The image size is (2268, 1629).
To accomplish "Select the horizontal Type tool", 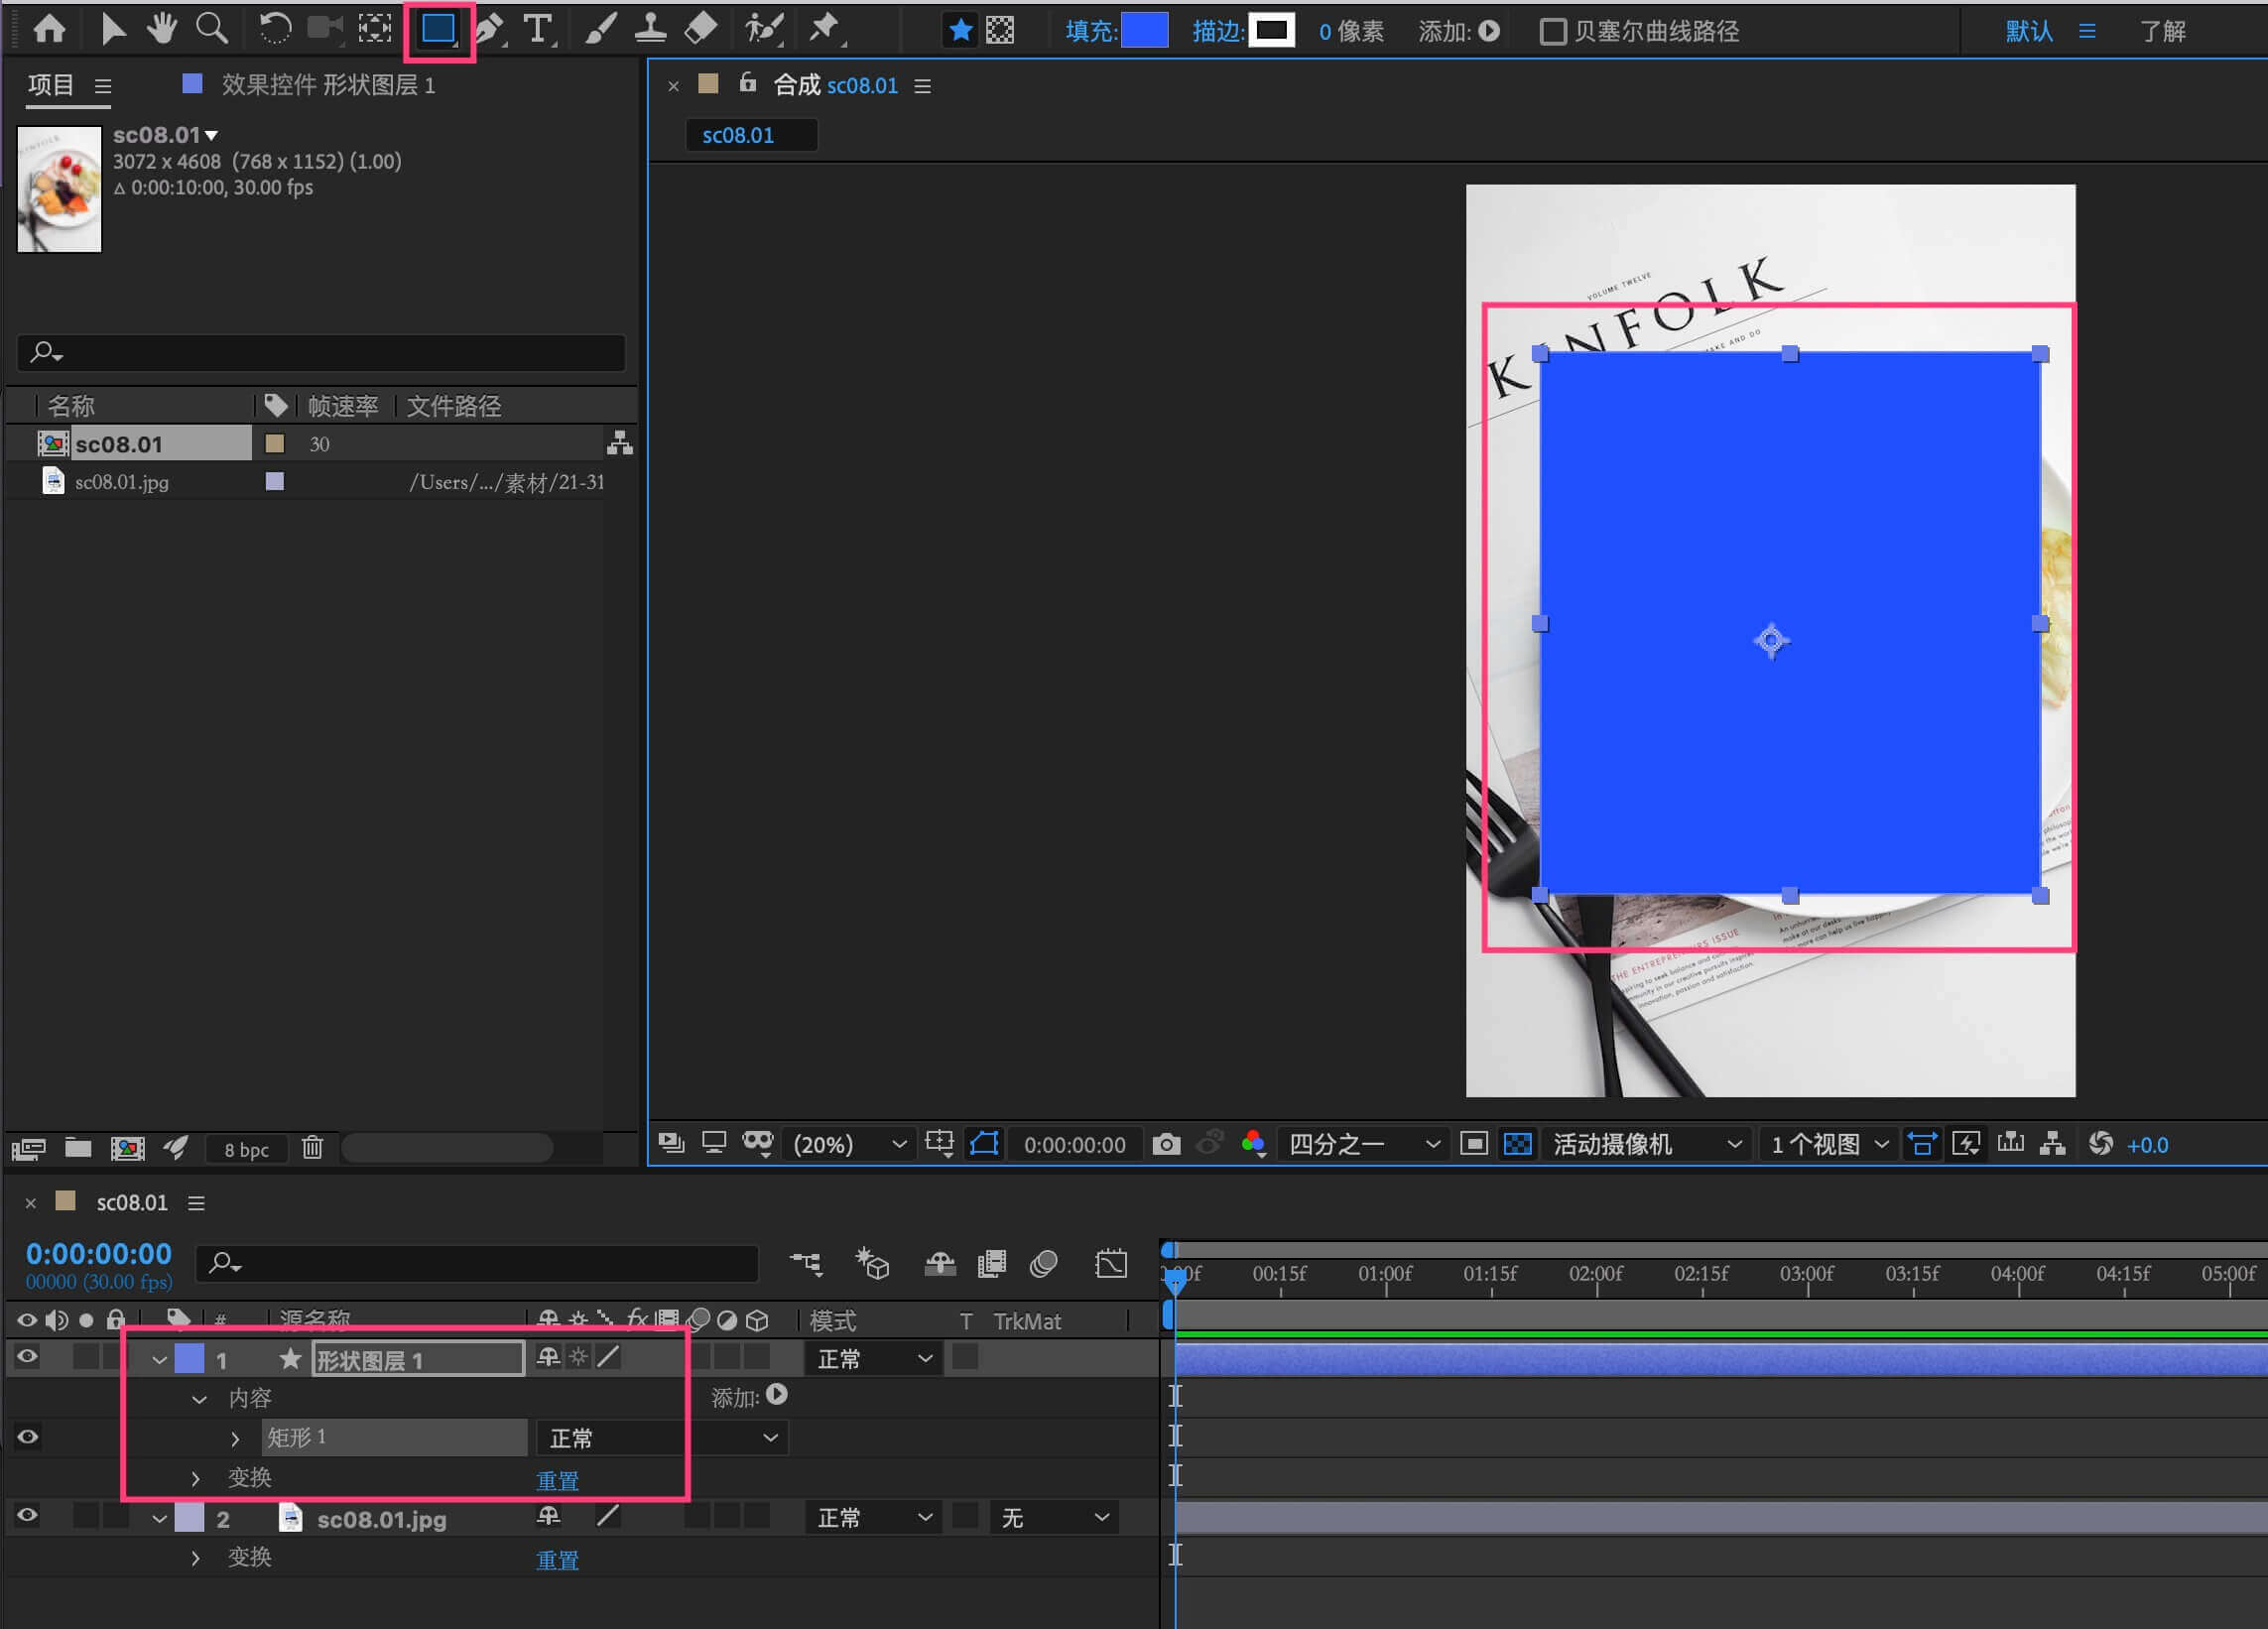I will pyautogui.click(x=538, y=29).
